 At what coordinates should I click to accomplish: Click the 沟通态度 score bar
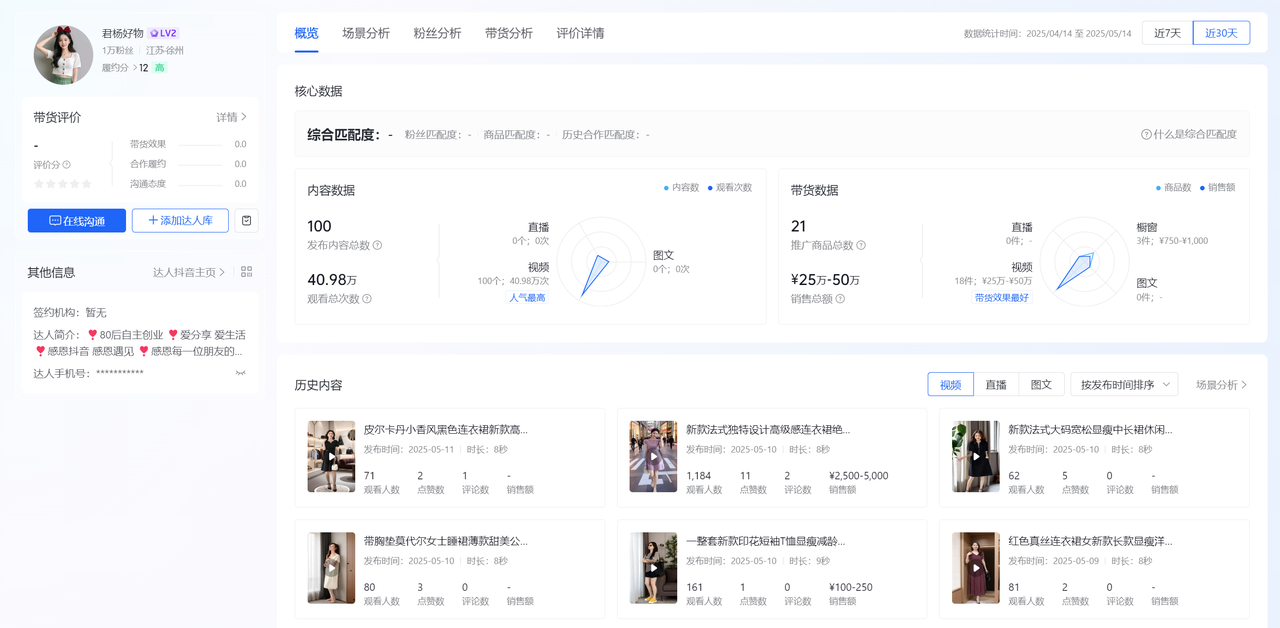199,184
